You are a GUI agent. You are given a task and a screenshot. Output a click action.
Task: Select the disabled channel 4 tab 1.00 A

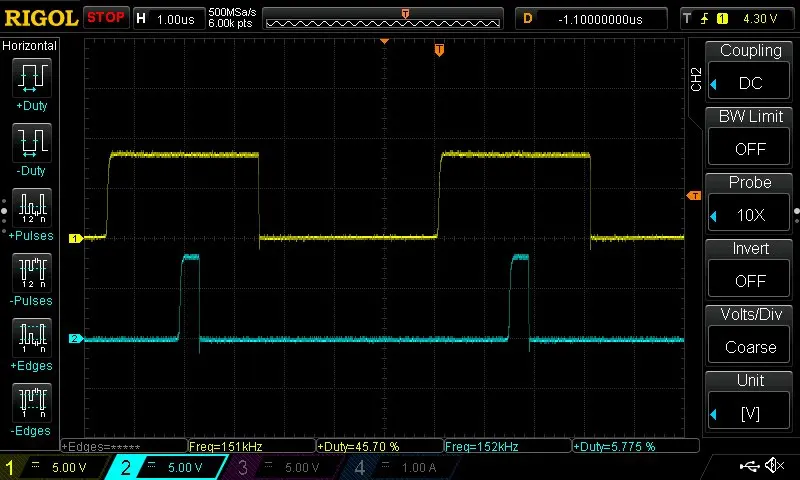point(402,467)
